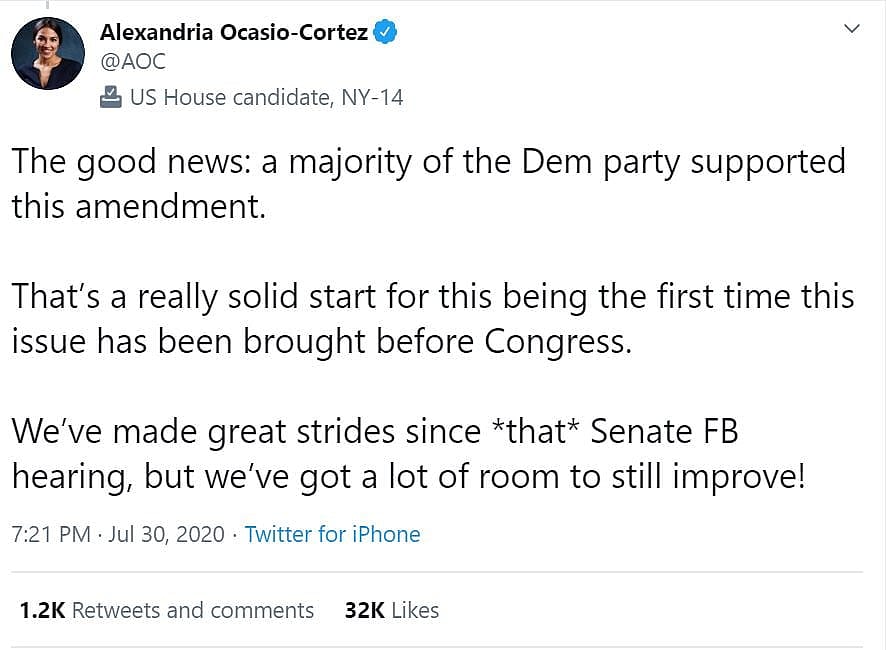This screenshot has height=650, width=886.
Task: View the Likes list
Action: (x=414, y=610)
